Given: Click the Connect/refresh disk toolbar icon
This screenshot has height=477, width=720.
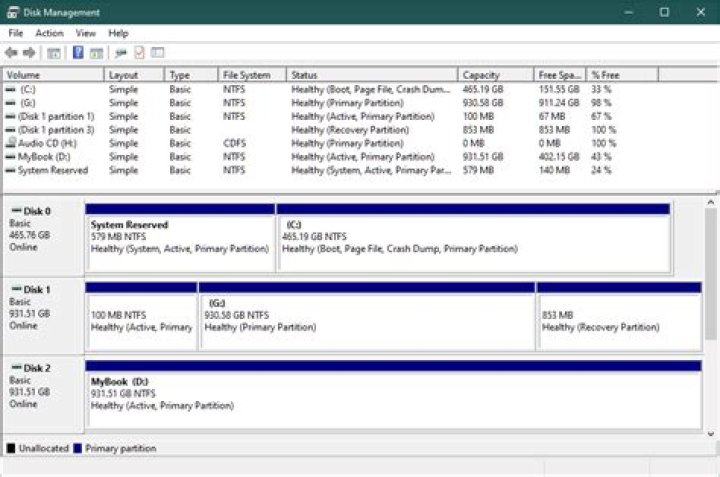Looking at the screenshot, I should [121, 53].
